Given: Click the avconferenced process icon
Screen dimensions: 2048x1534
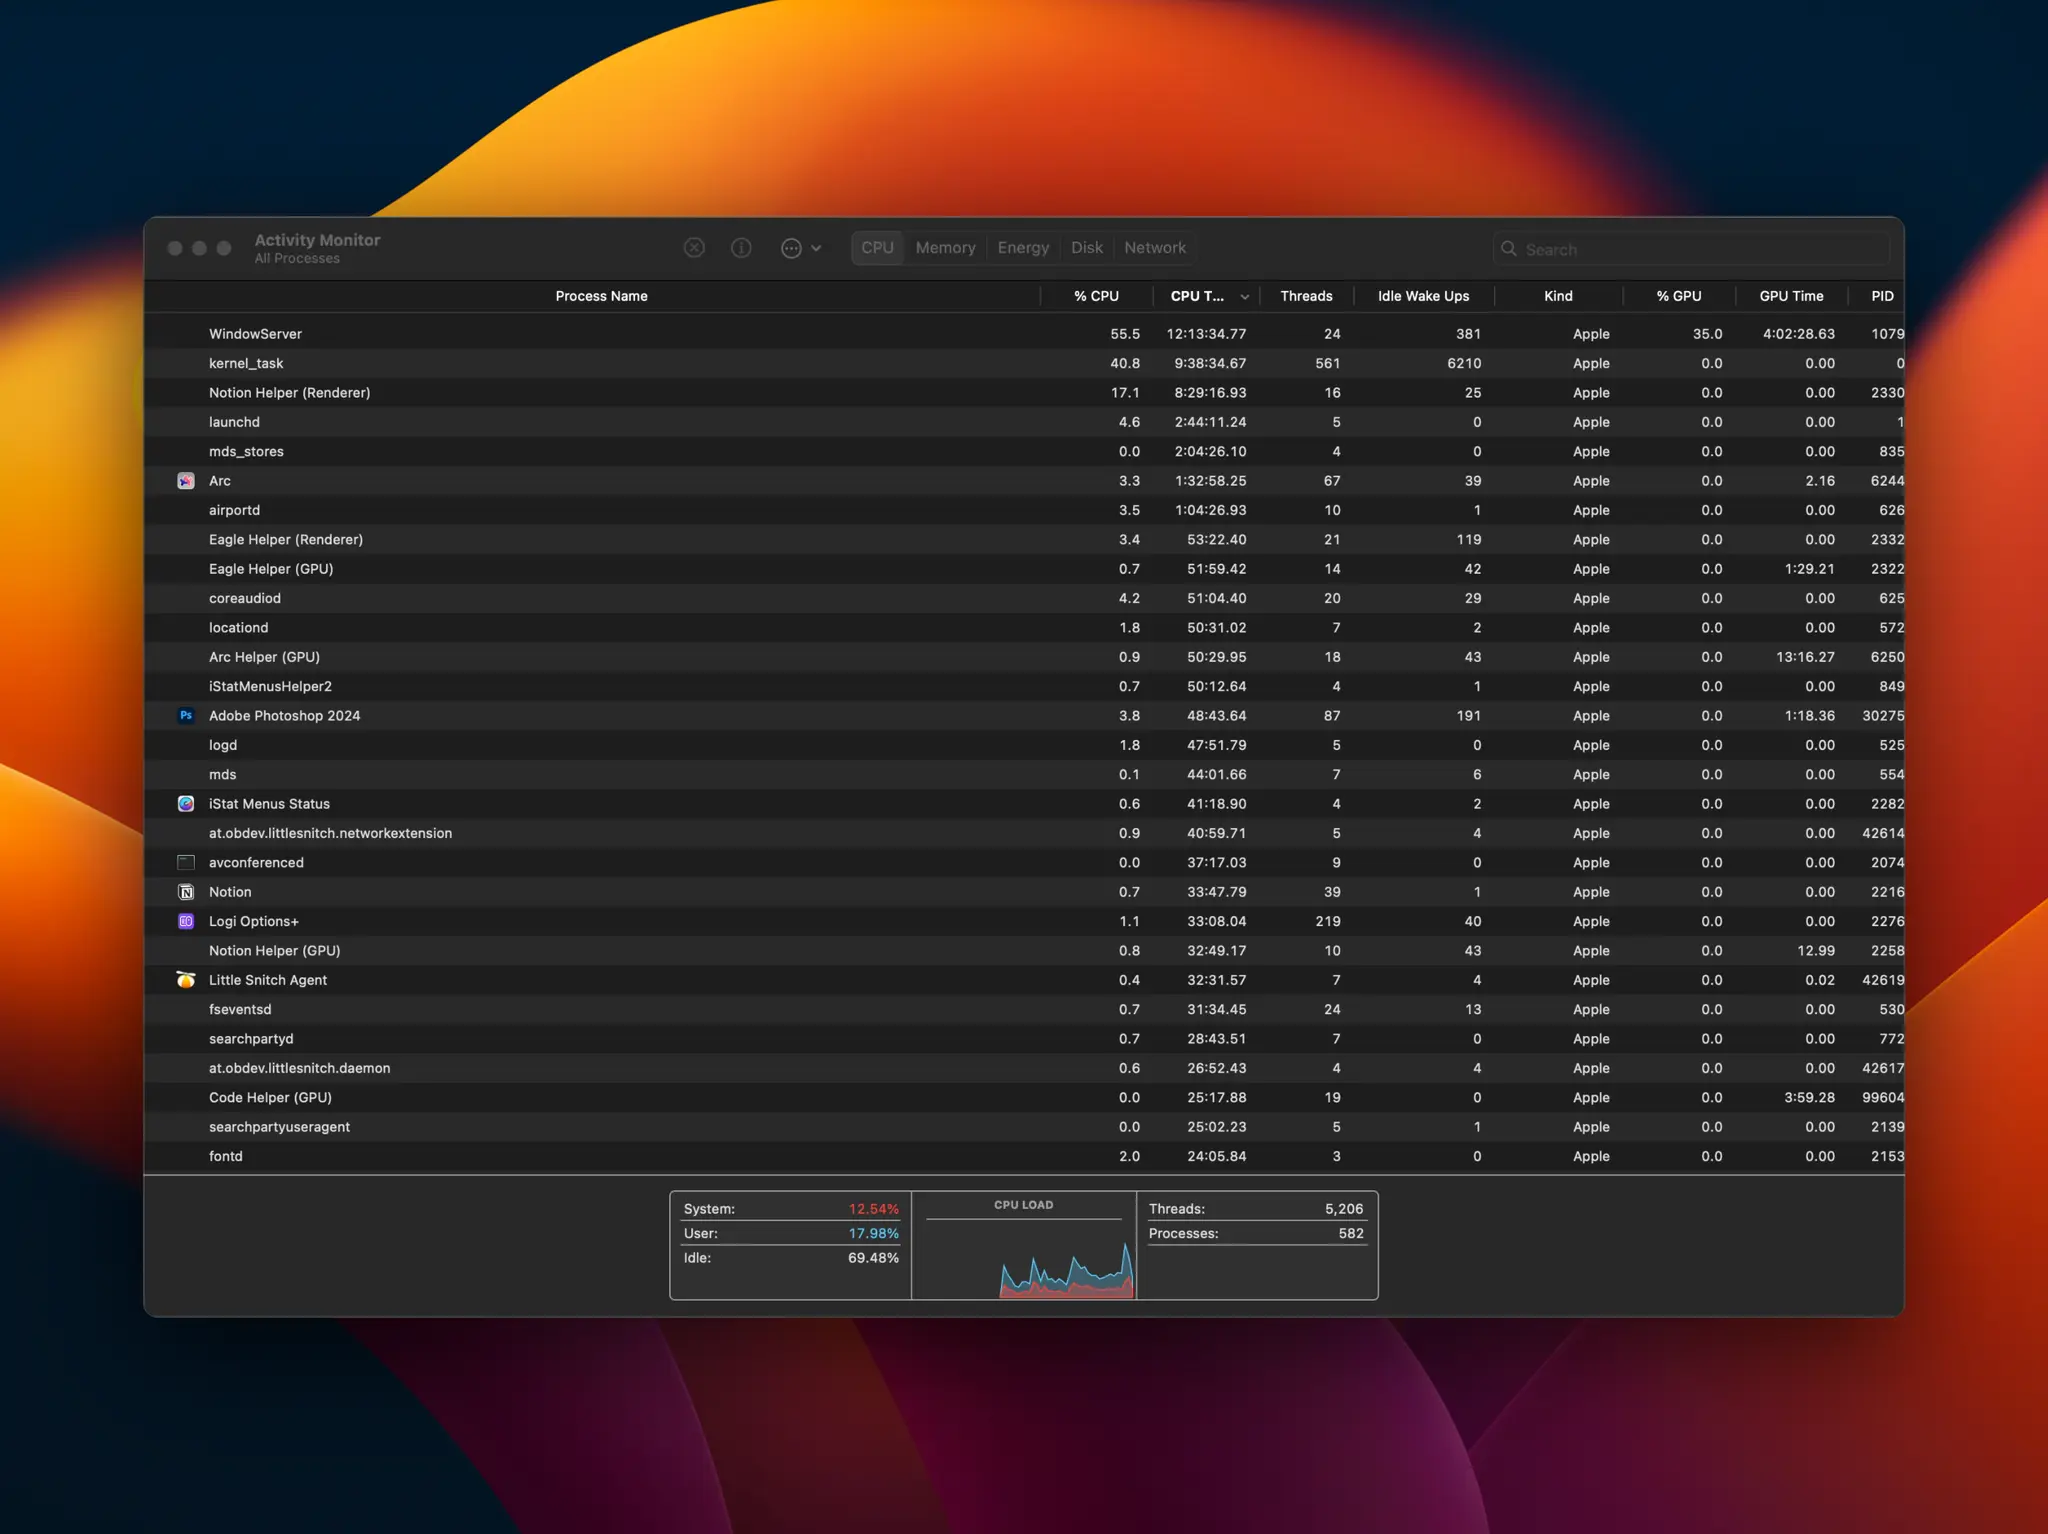Looking at the screenshot, I should (186, 862).
